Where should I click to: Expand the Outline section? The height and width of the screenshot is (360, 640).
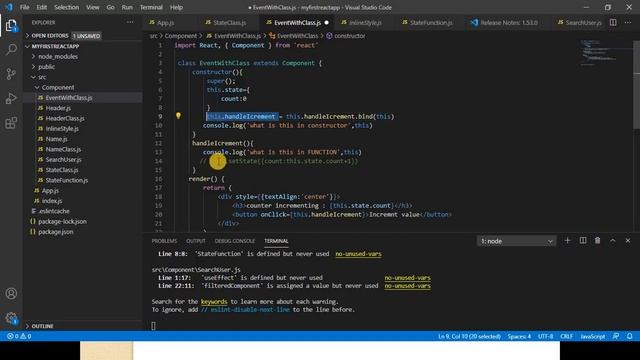pos(42,326)
